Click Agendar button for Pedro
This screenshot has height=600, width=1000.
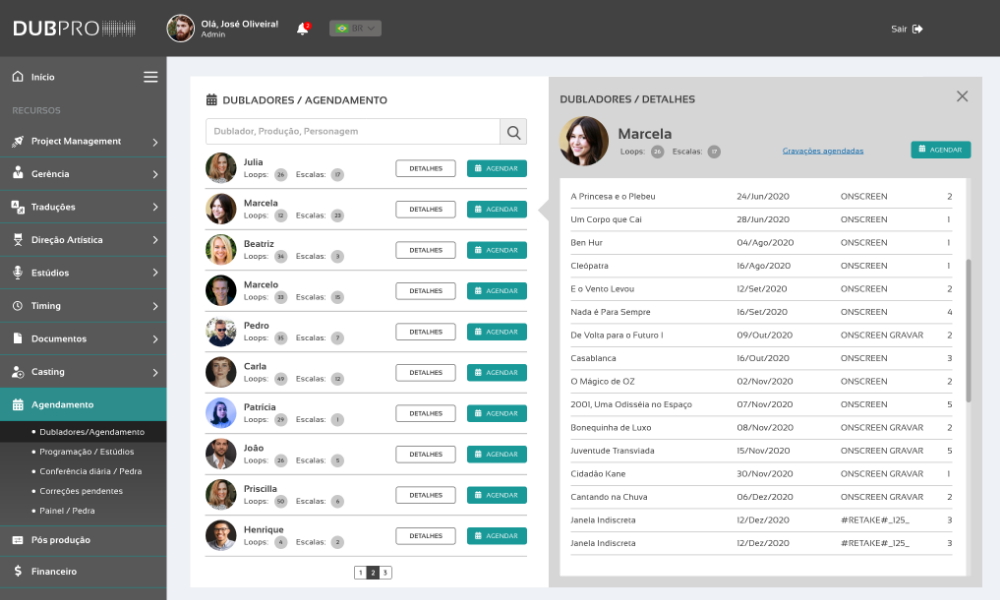point(496,332)
